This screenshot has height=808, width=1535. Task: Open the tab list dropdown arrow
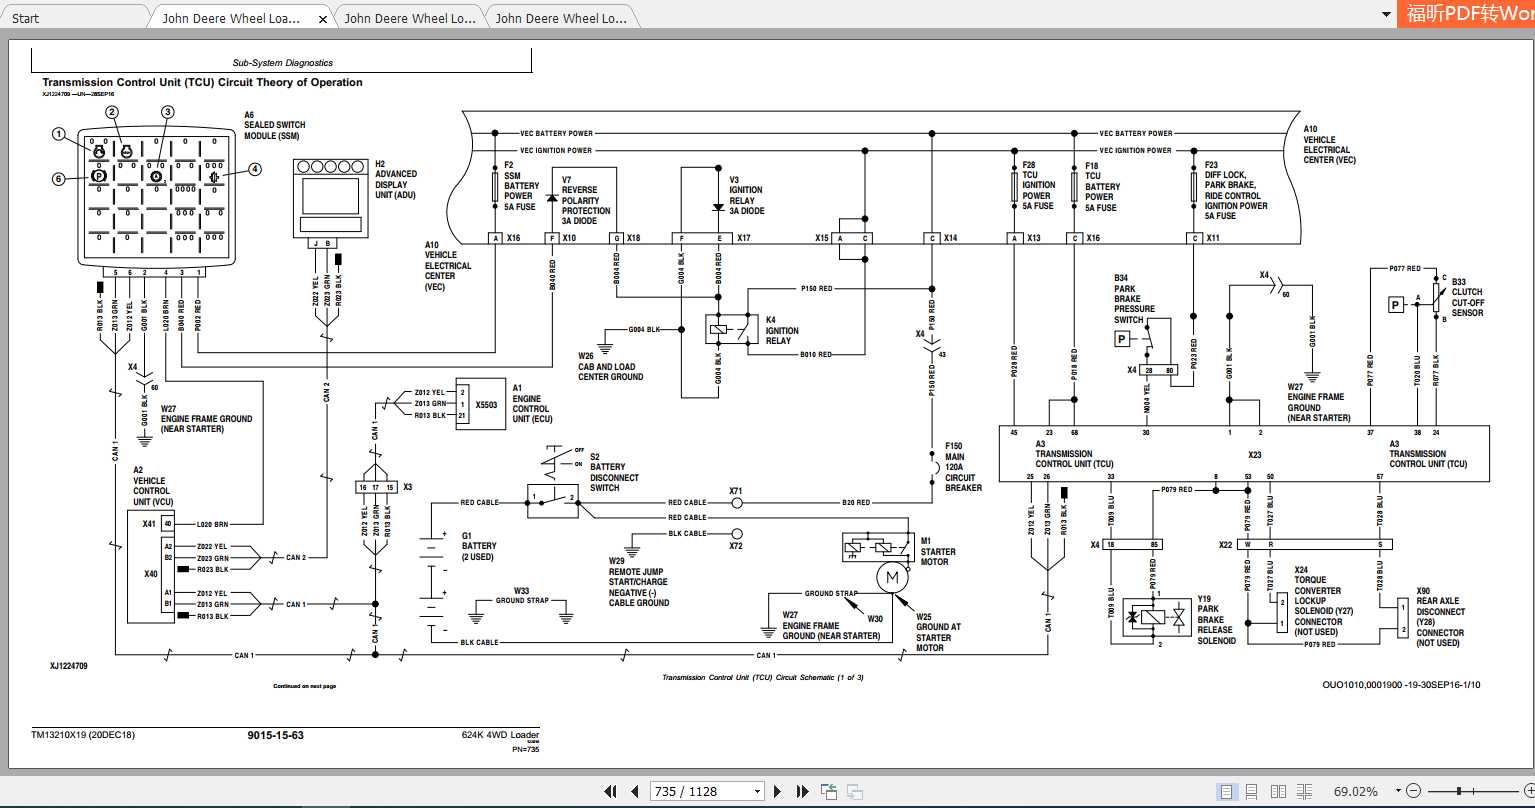coord(1385,15)
